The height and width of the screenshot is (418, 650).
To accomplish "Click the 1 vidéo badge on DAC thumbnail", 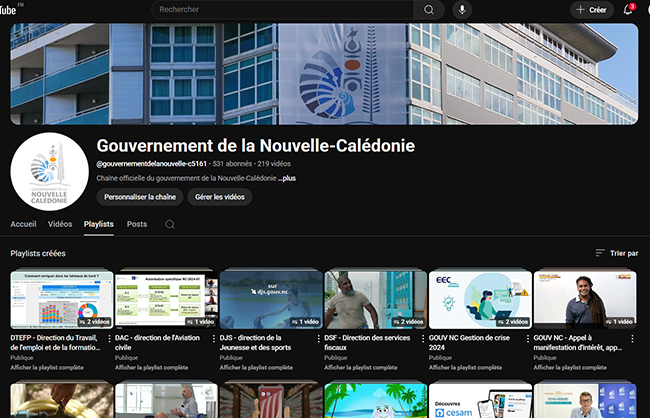I will coord(201,322).
